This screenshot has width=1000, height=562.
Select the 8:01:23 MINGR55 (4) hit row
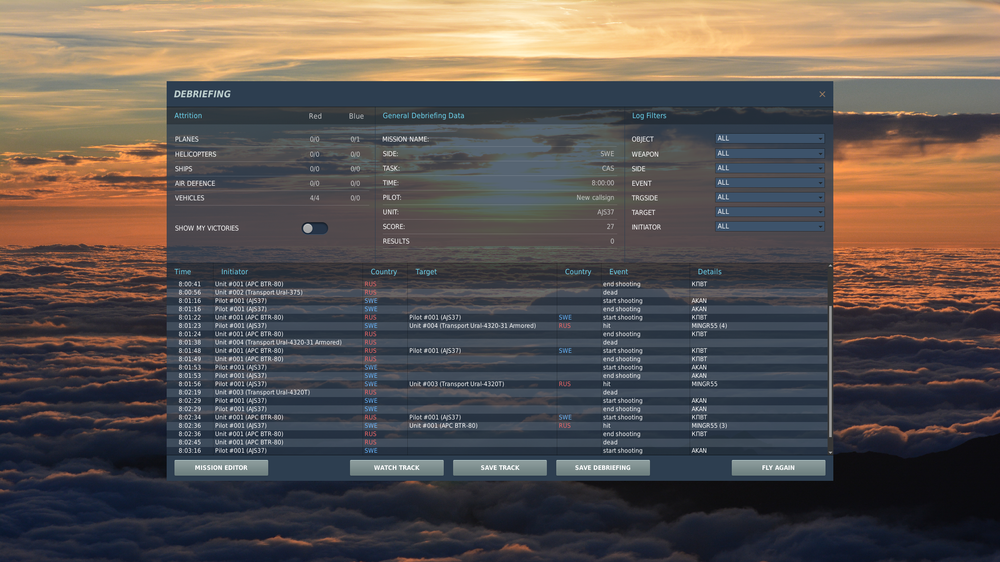pyautogui.click(x=499, y=325)
